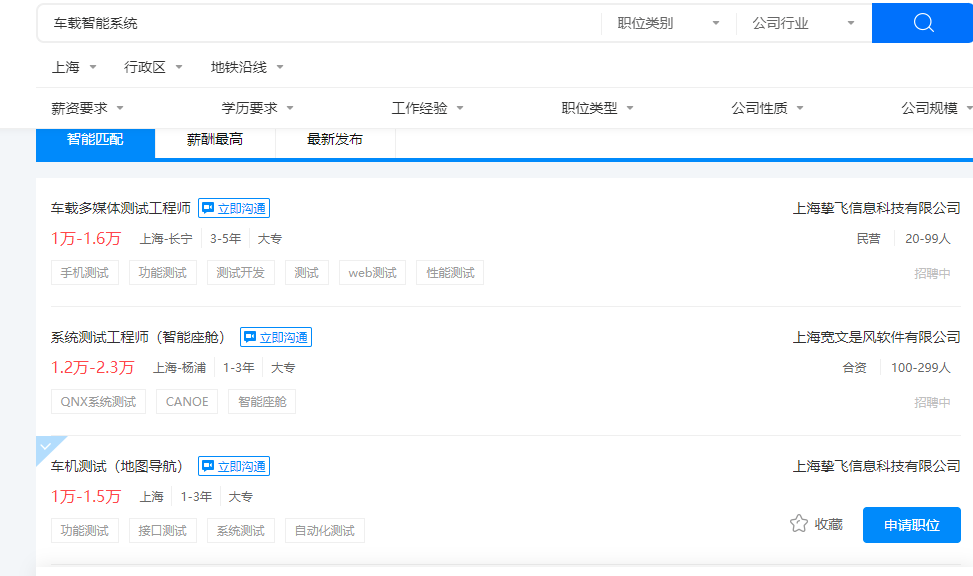Click the 1万-1.6万 salary text
The width and height of the screenshot is (973, 576).
86,238
